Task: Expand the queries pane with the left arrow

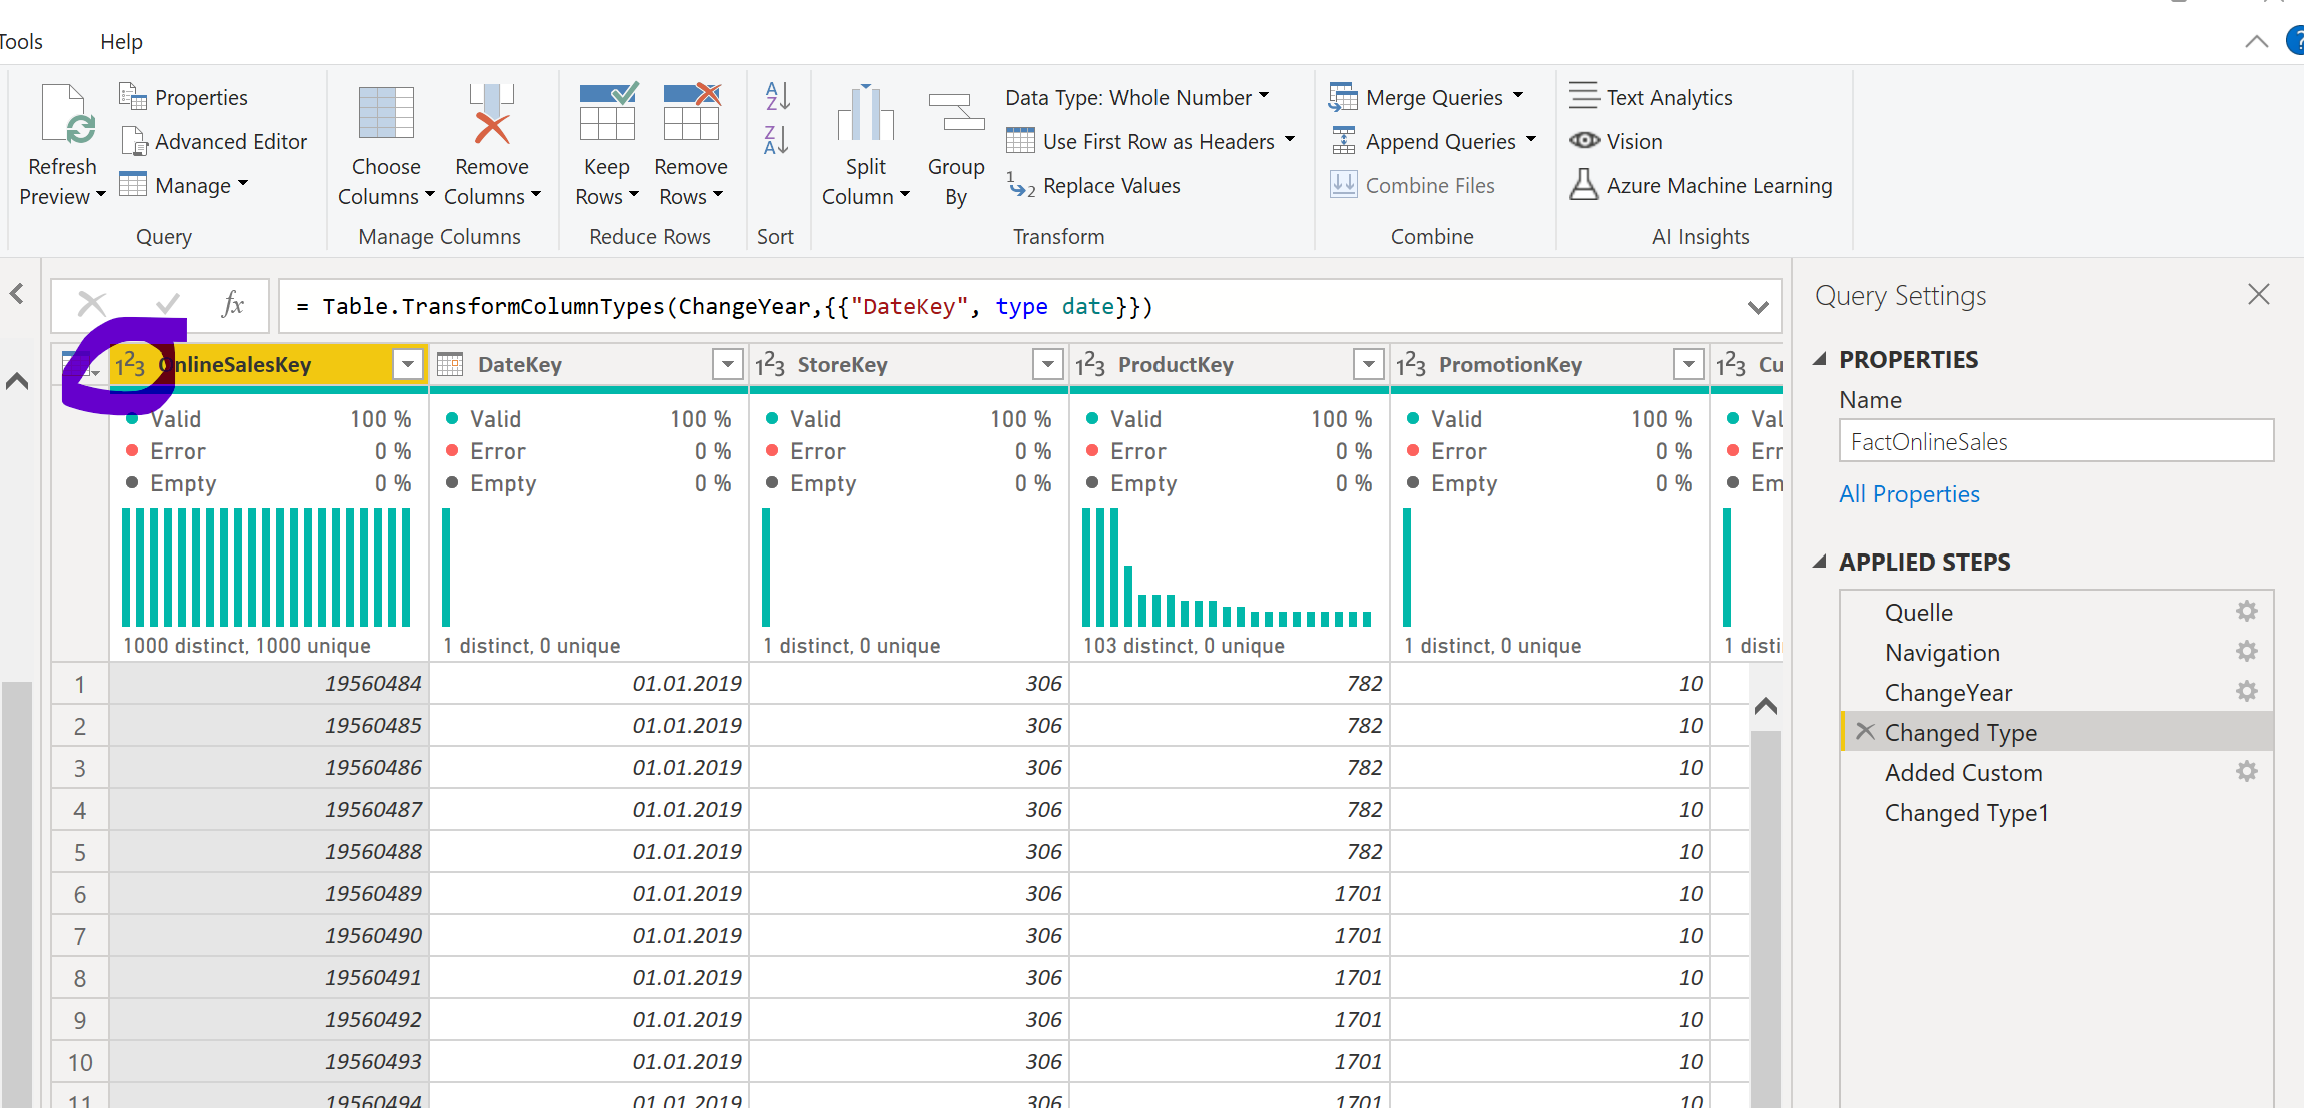Action: pyautogui.click(x=17, y=294)
